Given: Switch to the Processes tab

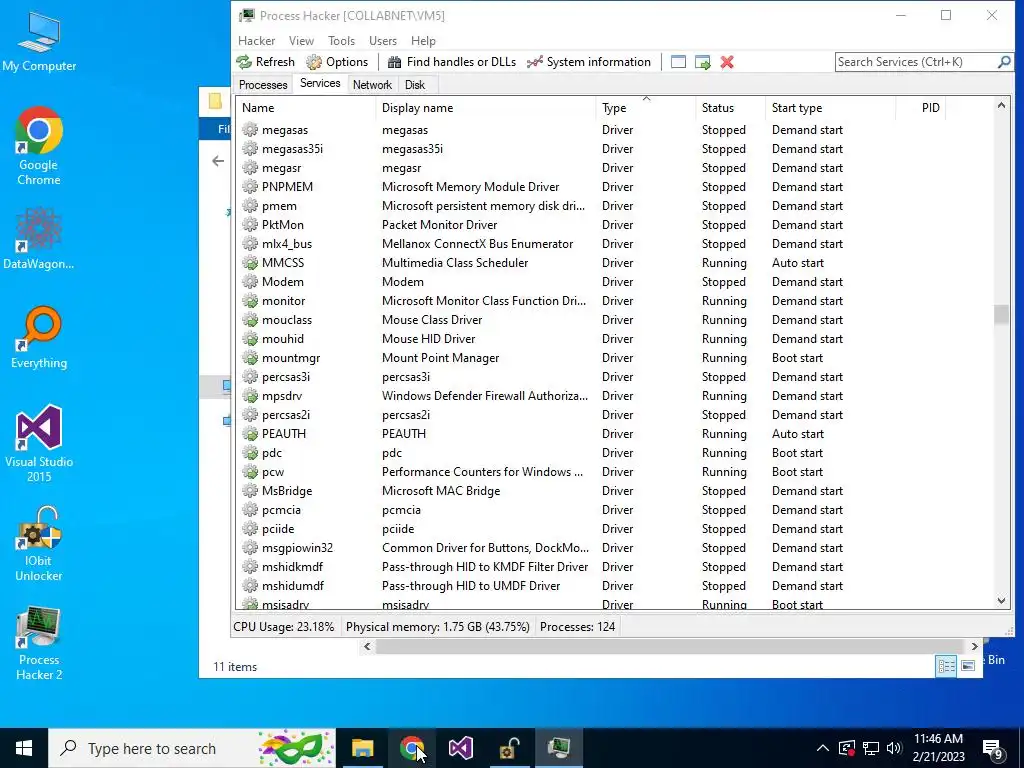Looking at the screenshot, I should point(263,85).
